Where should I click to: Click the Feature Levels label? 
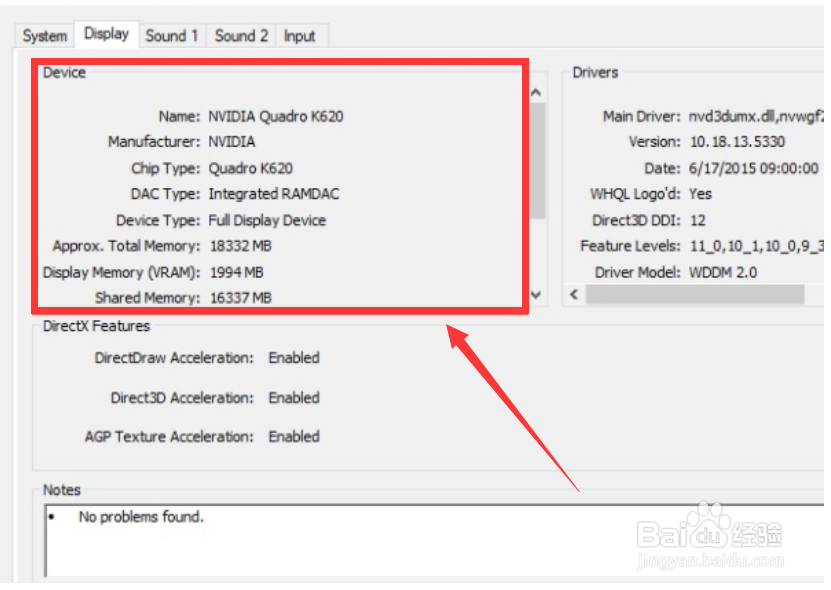pos(631,246)
